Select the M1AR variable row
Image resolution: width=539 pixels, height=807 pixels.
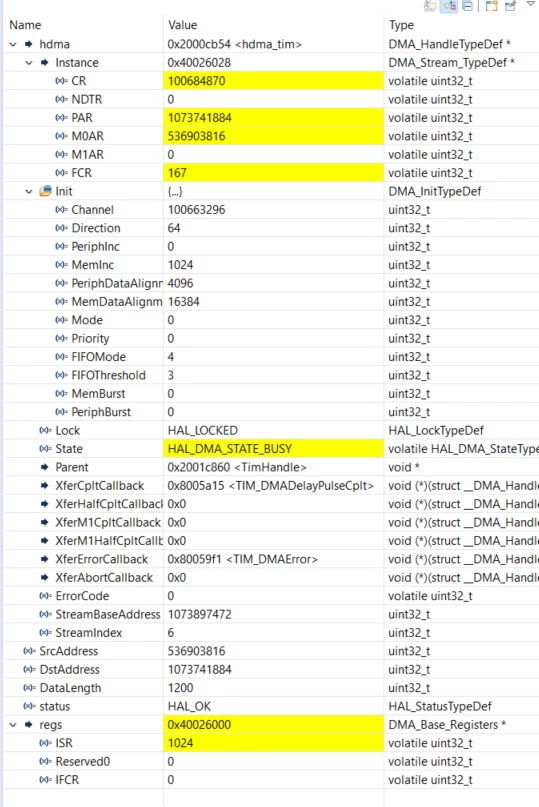[x=271, y=154]
